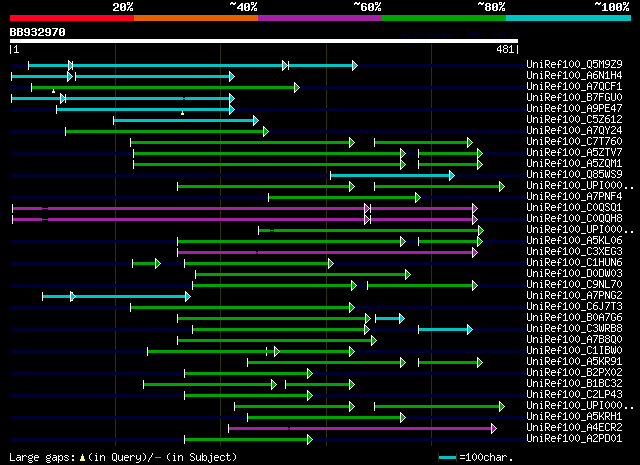Image resolution: width=640 pixels, height=465 pixels.
Task: Select the UniRef100_A7PNG2 label
Action: coord(574,296)
